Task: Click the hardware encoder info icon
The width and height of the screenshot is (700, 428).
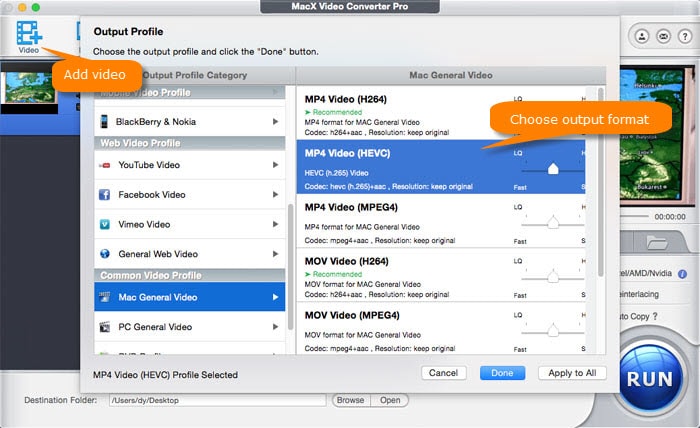Action: click(x=682, y=274)
